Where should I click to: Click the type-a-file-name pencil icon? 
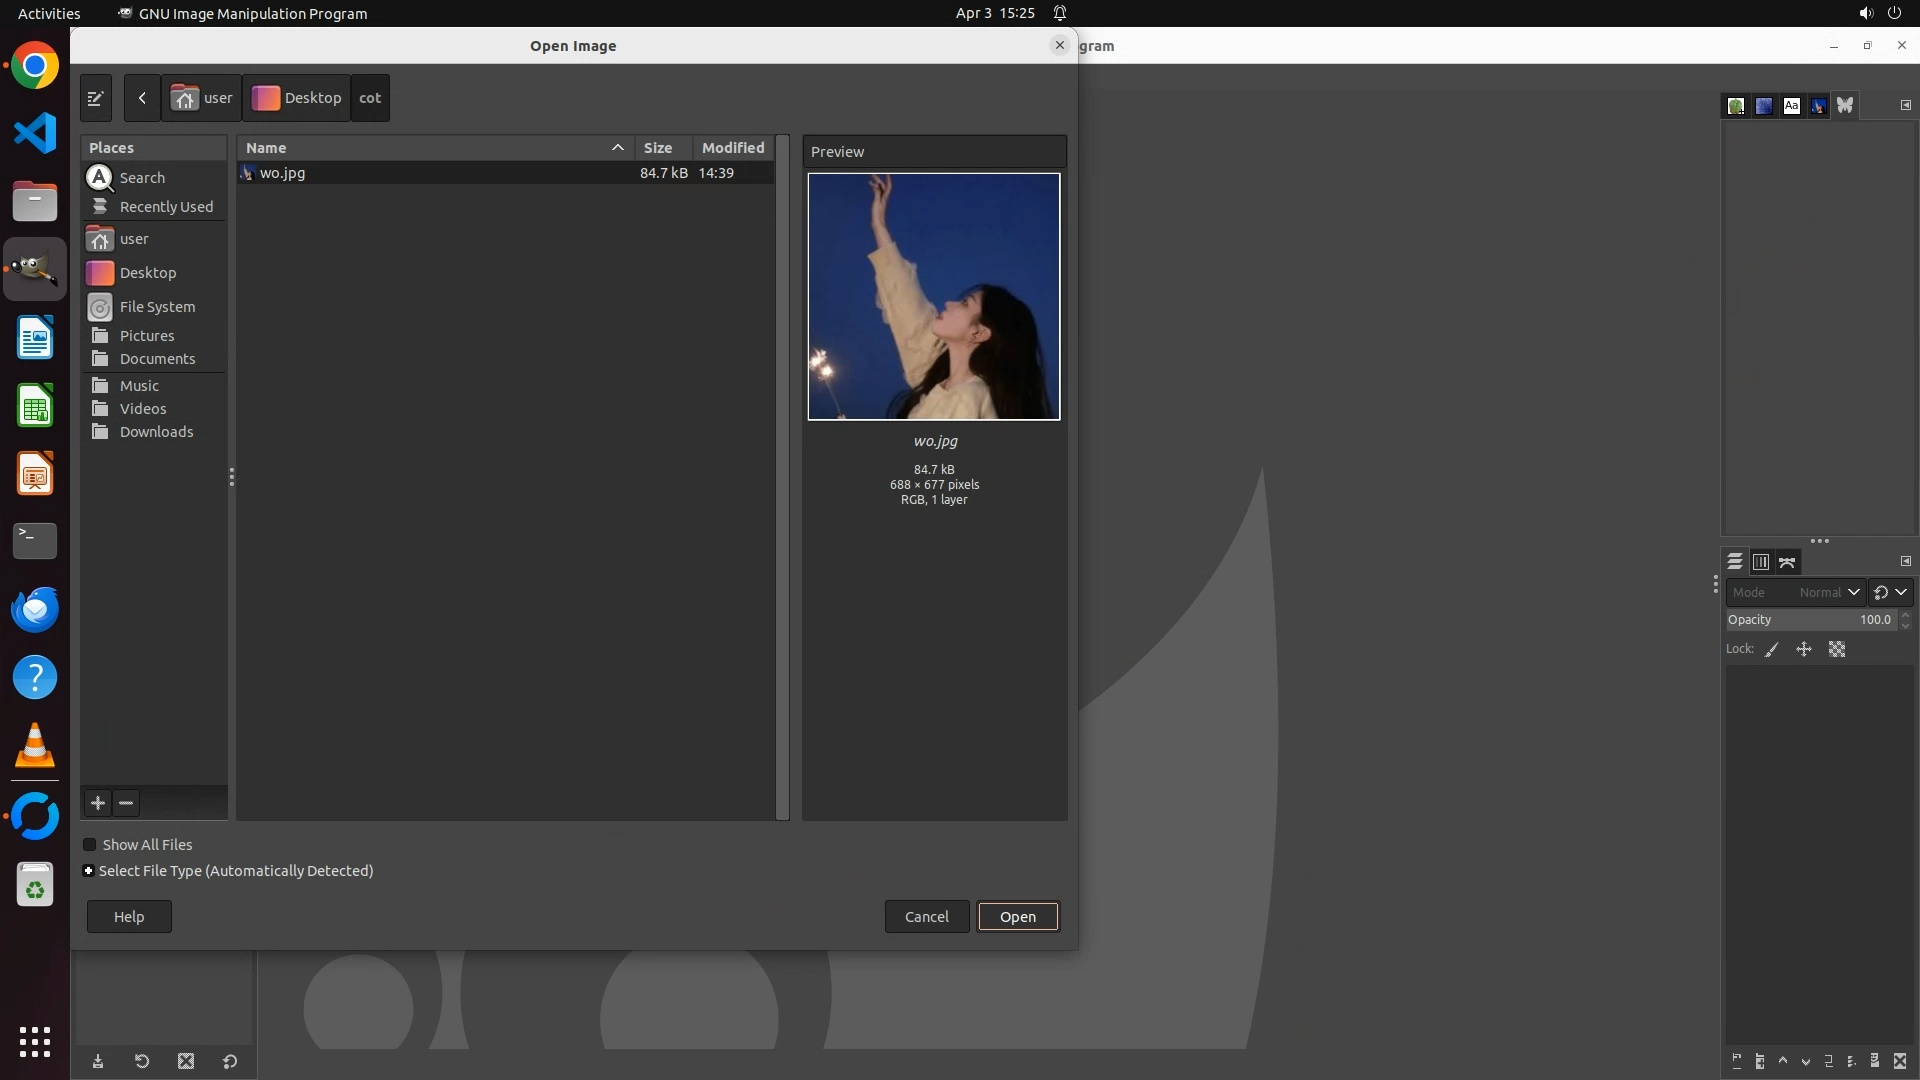[x=96, y=98]
